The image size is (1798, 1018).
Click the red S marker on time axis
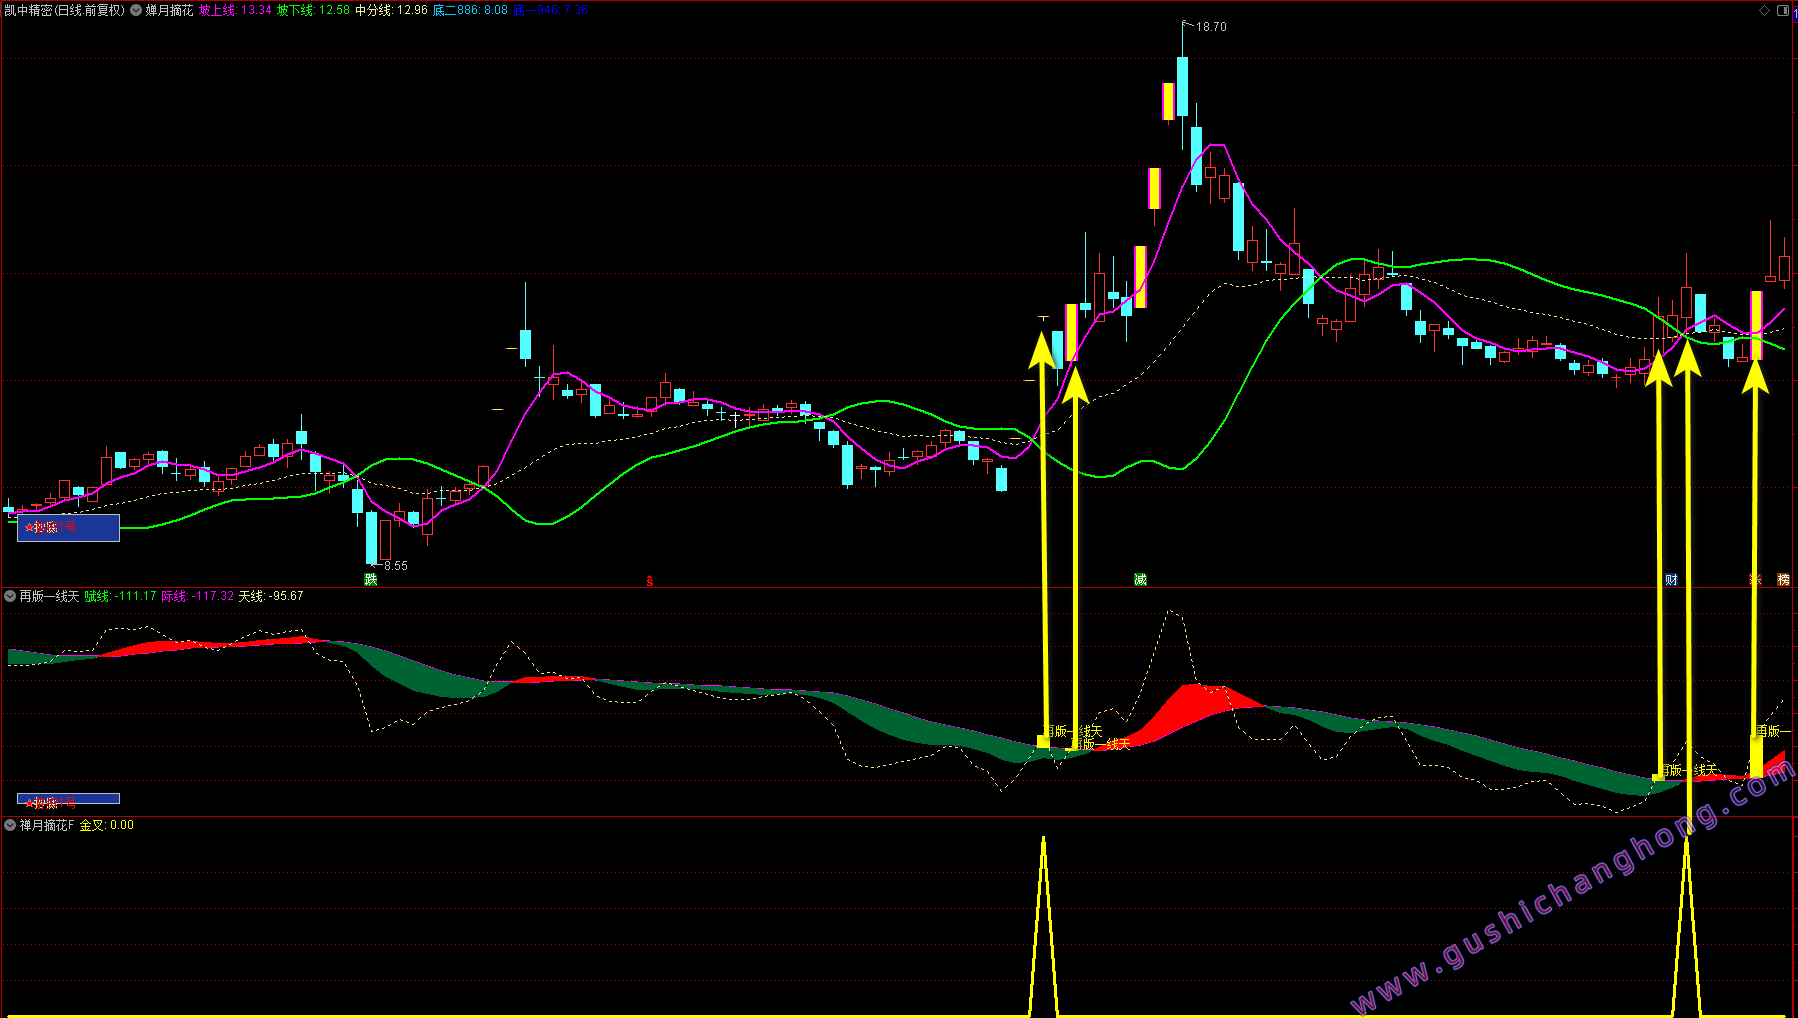pos(650,581)
